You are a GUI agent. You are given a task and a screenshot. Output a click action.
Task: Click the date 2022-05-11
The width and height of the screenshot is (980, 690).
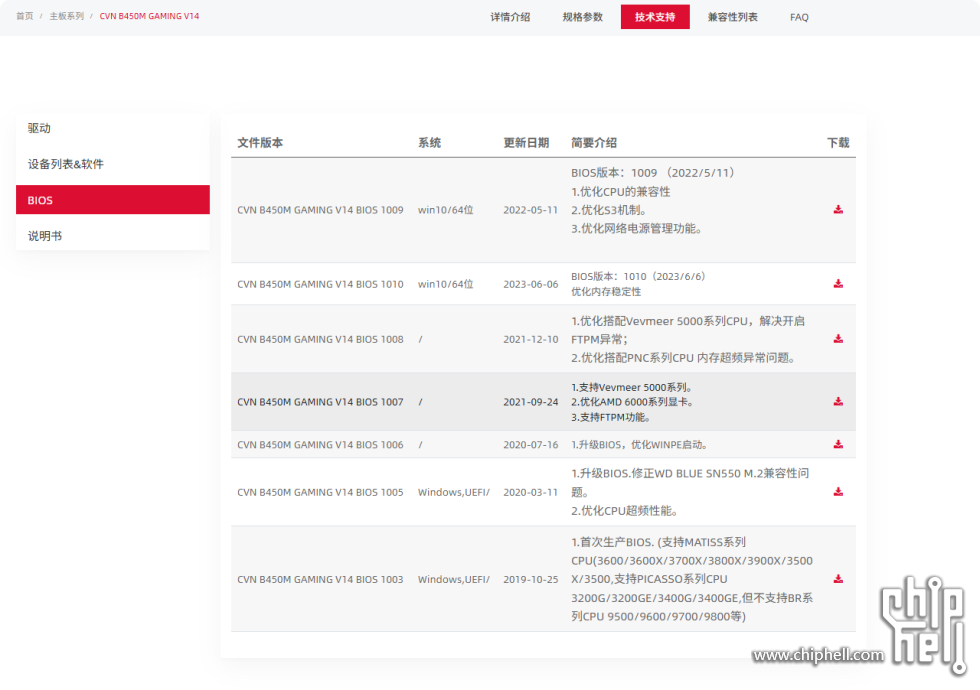click(531, 210)
